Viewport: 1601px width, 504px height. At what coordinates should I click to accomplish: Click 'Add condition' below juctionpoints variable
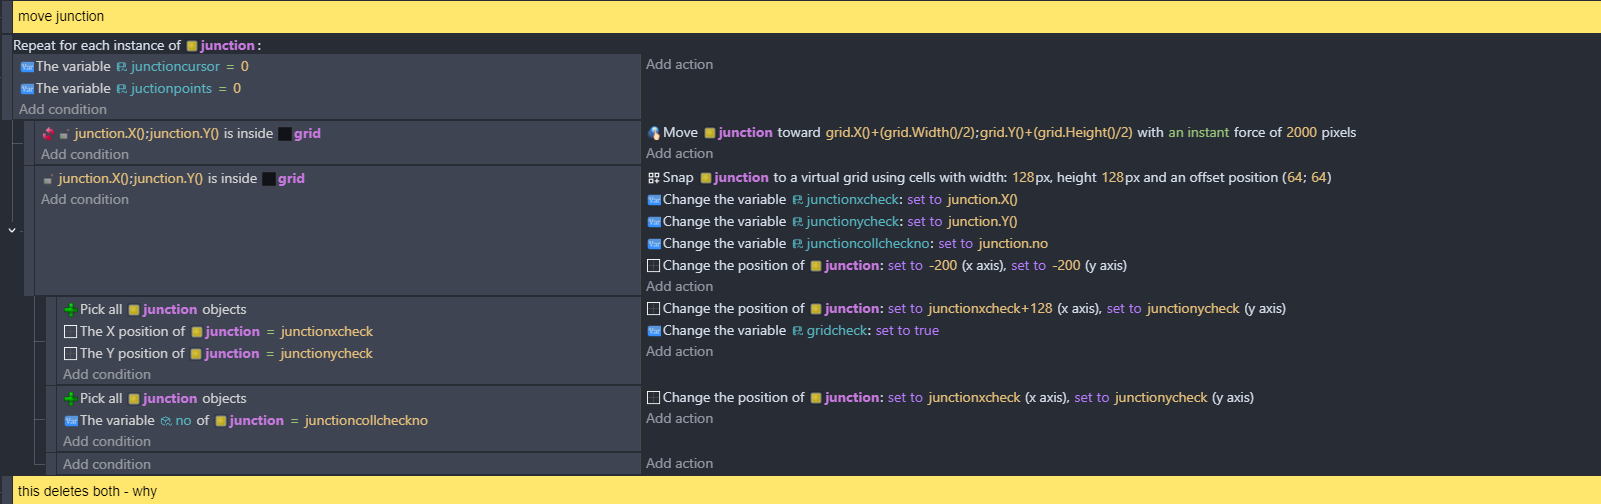coord(63,110)
